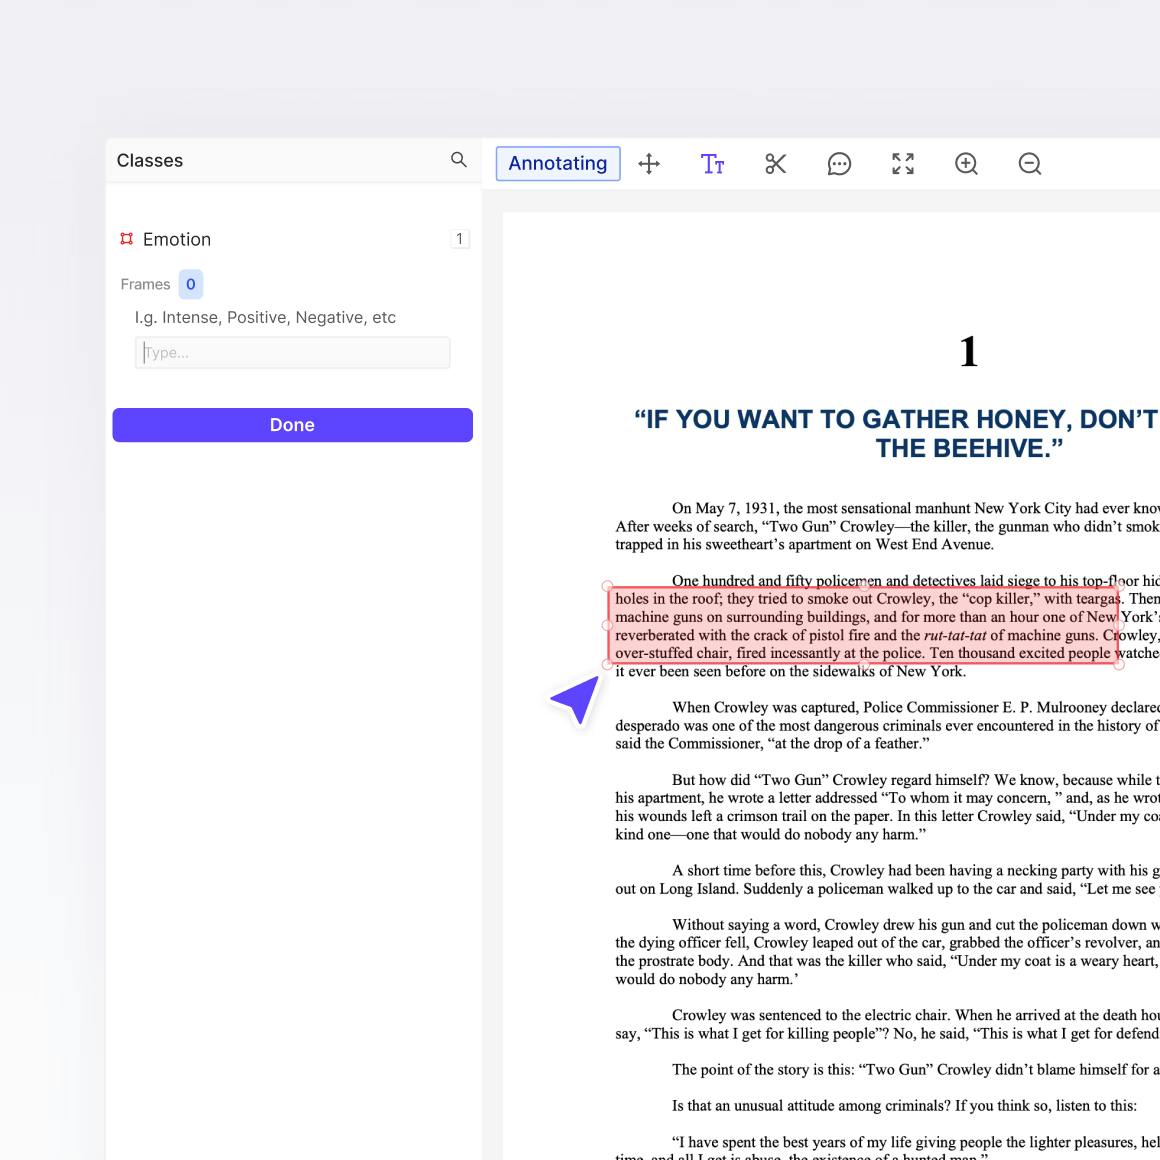
Task: Select the Emotion class row
Action: point(177,239)
